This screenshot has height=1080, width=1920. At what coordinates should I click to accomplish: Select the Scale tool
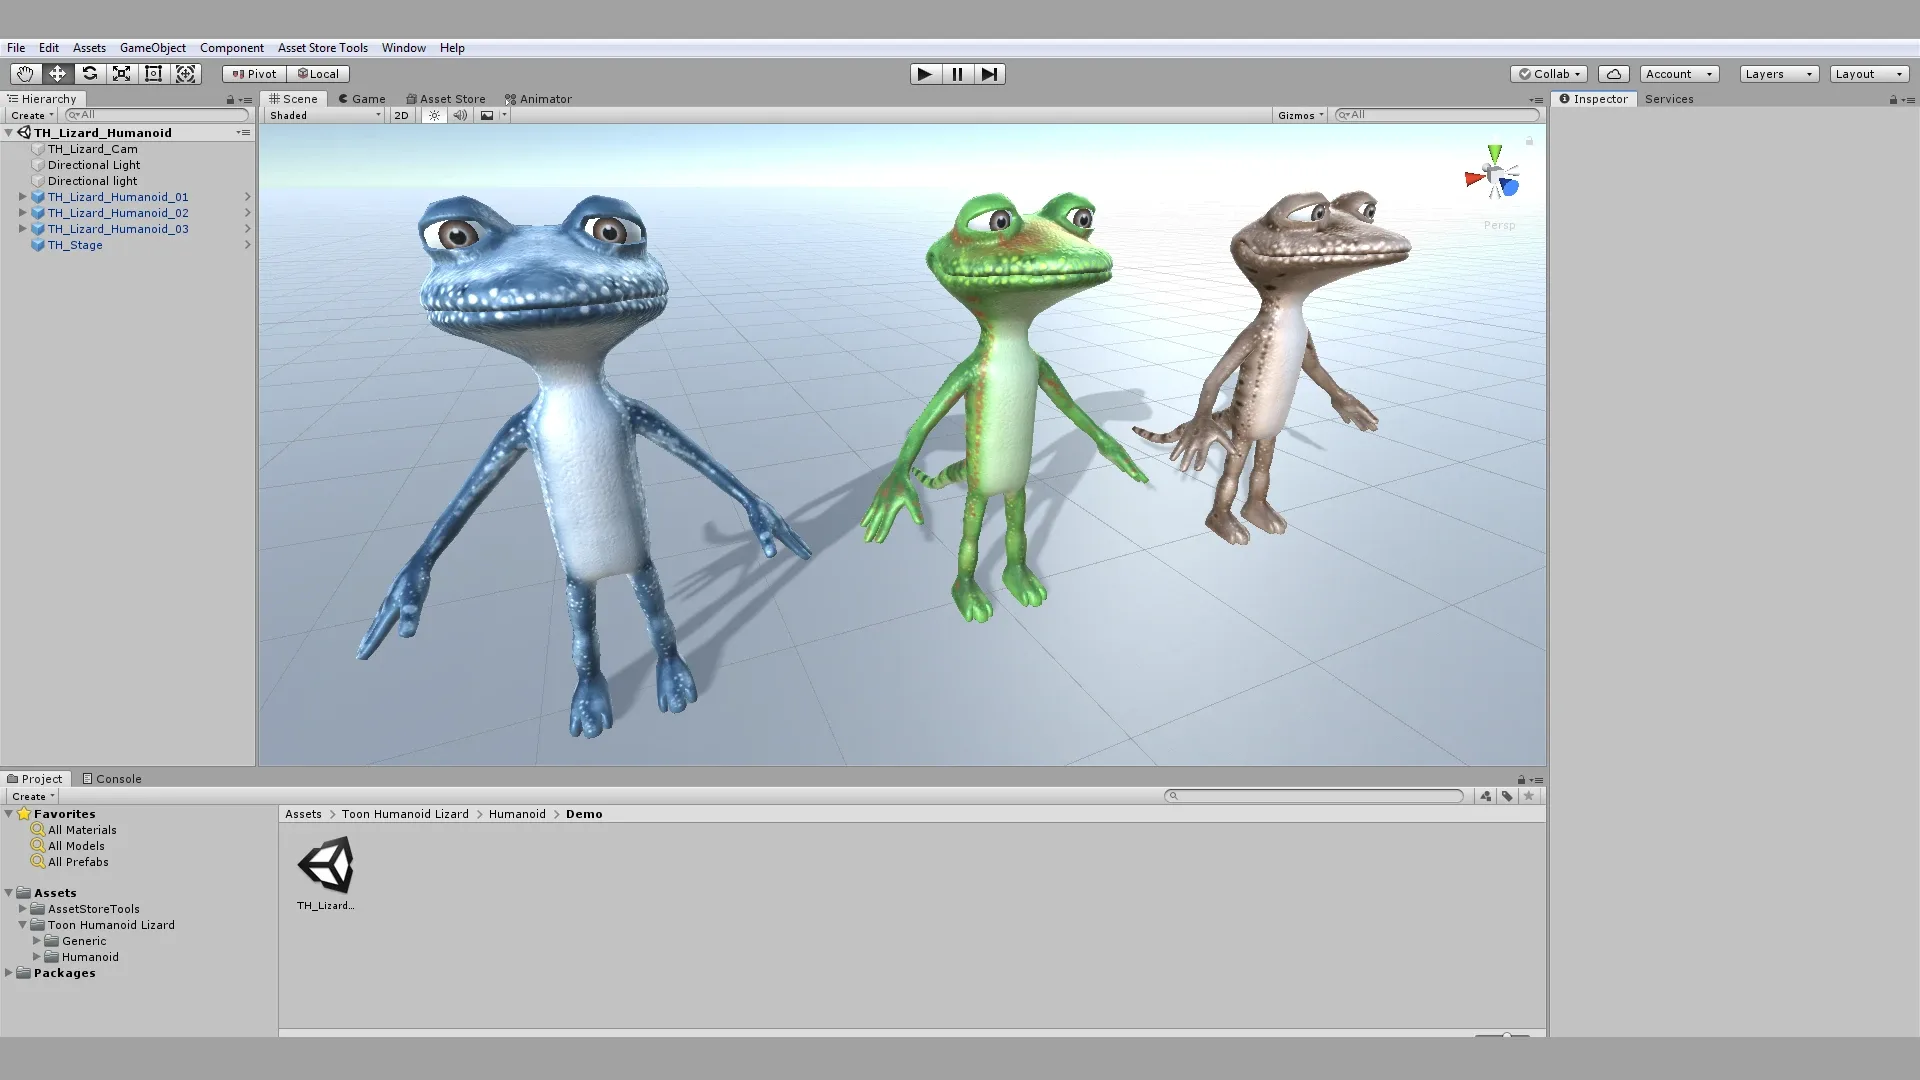point(121,74)
